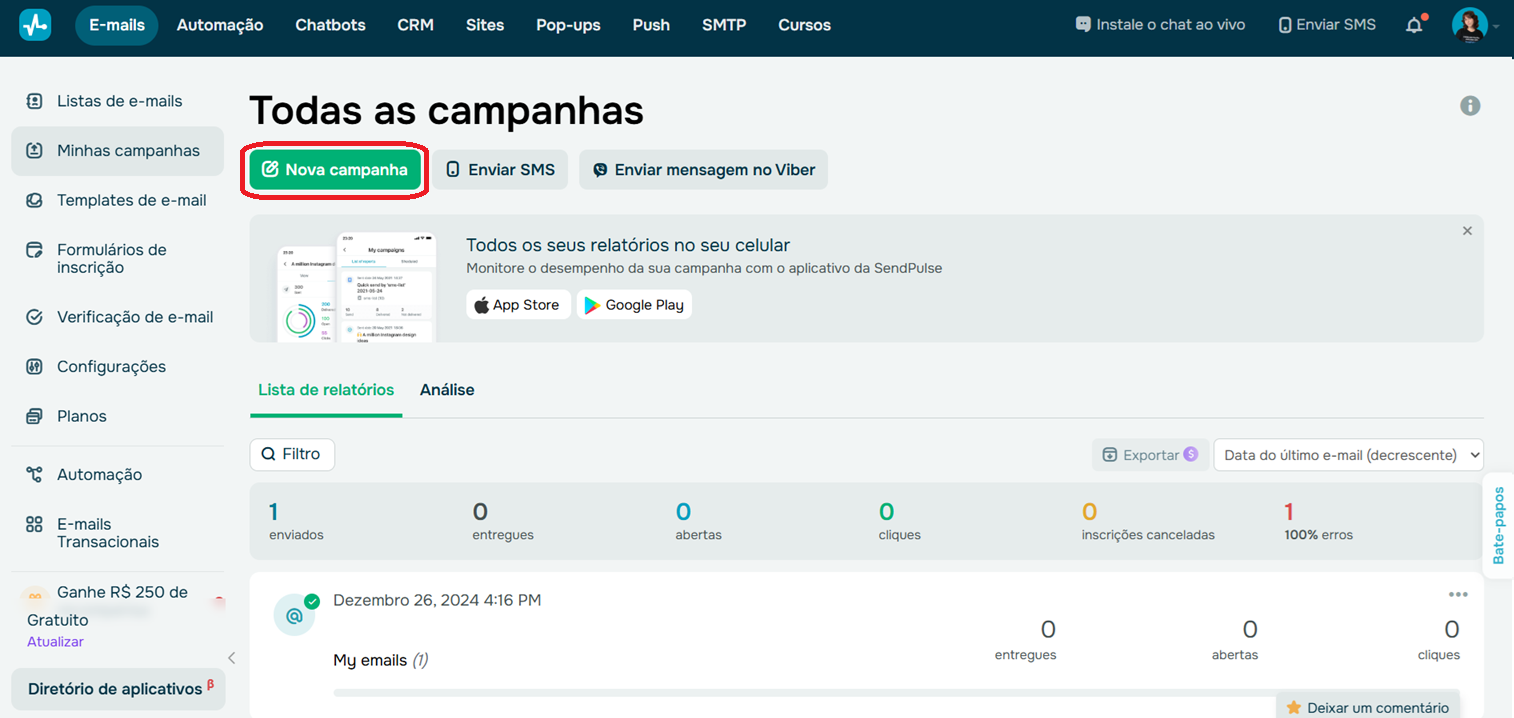This screenshot has width=1514, height=718.
Task: Click Instale o chat ao vivo
Action: [1160, 25]
